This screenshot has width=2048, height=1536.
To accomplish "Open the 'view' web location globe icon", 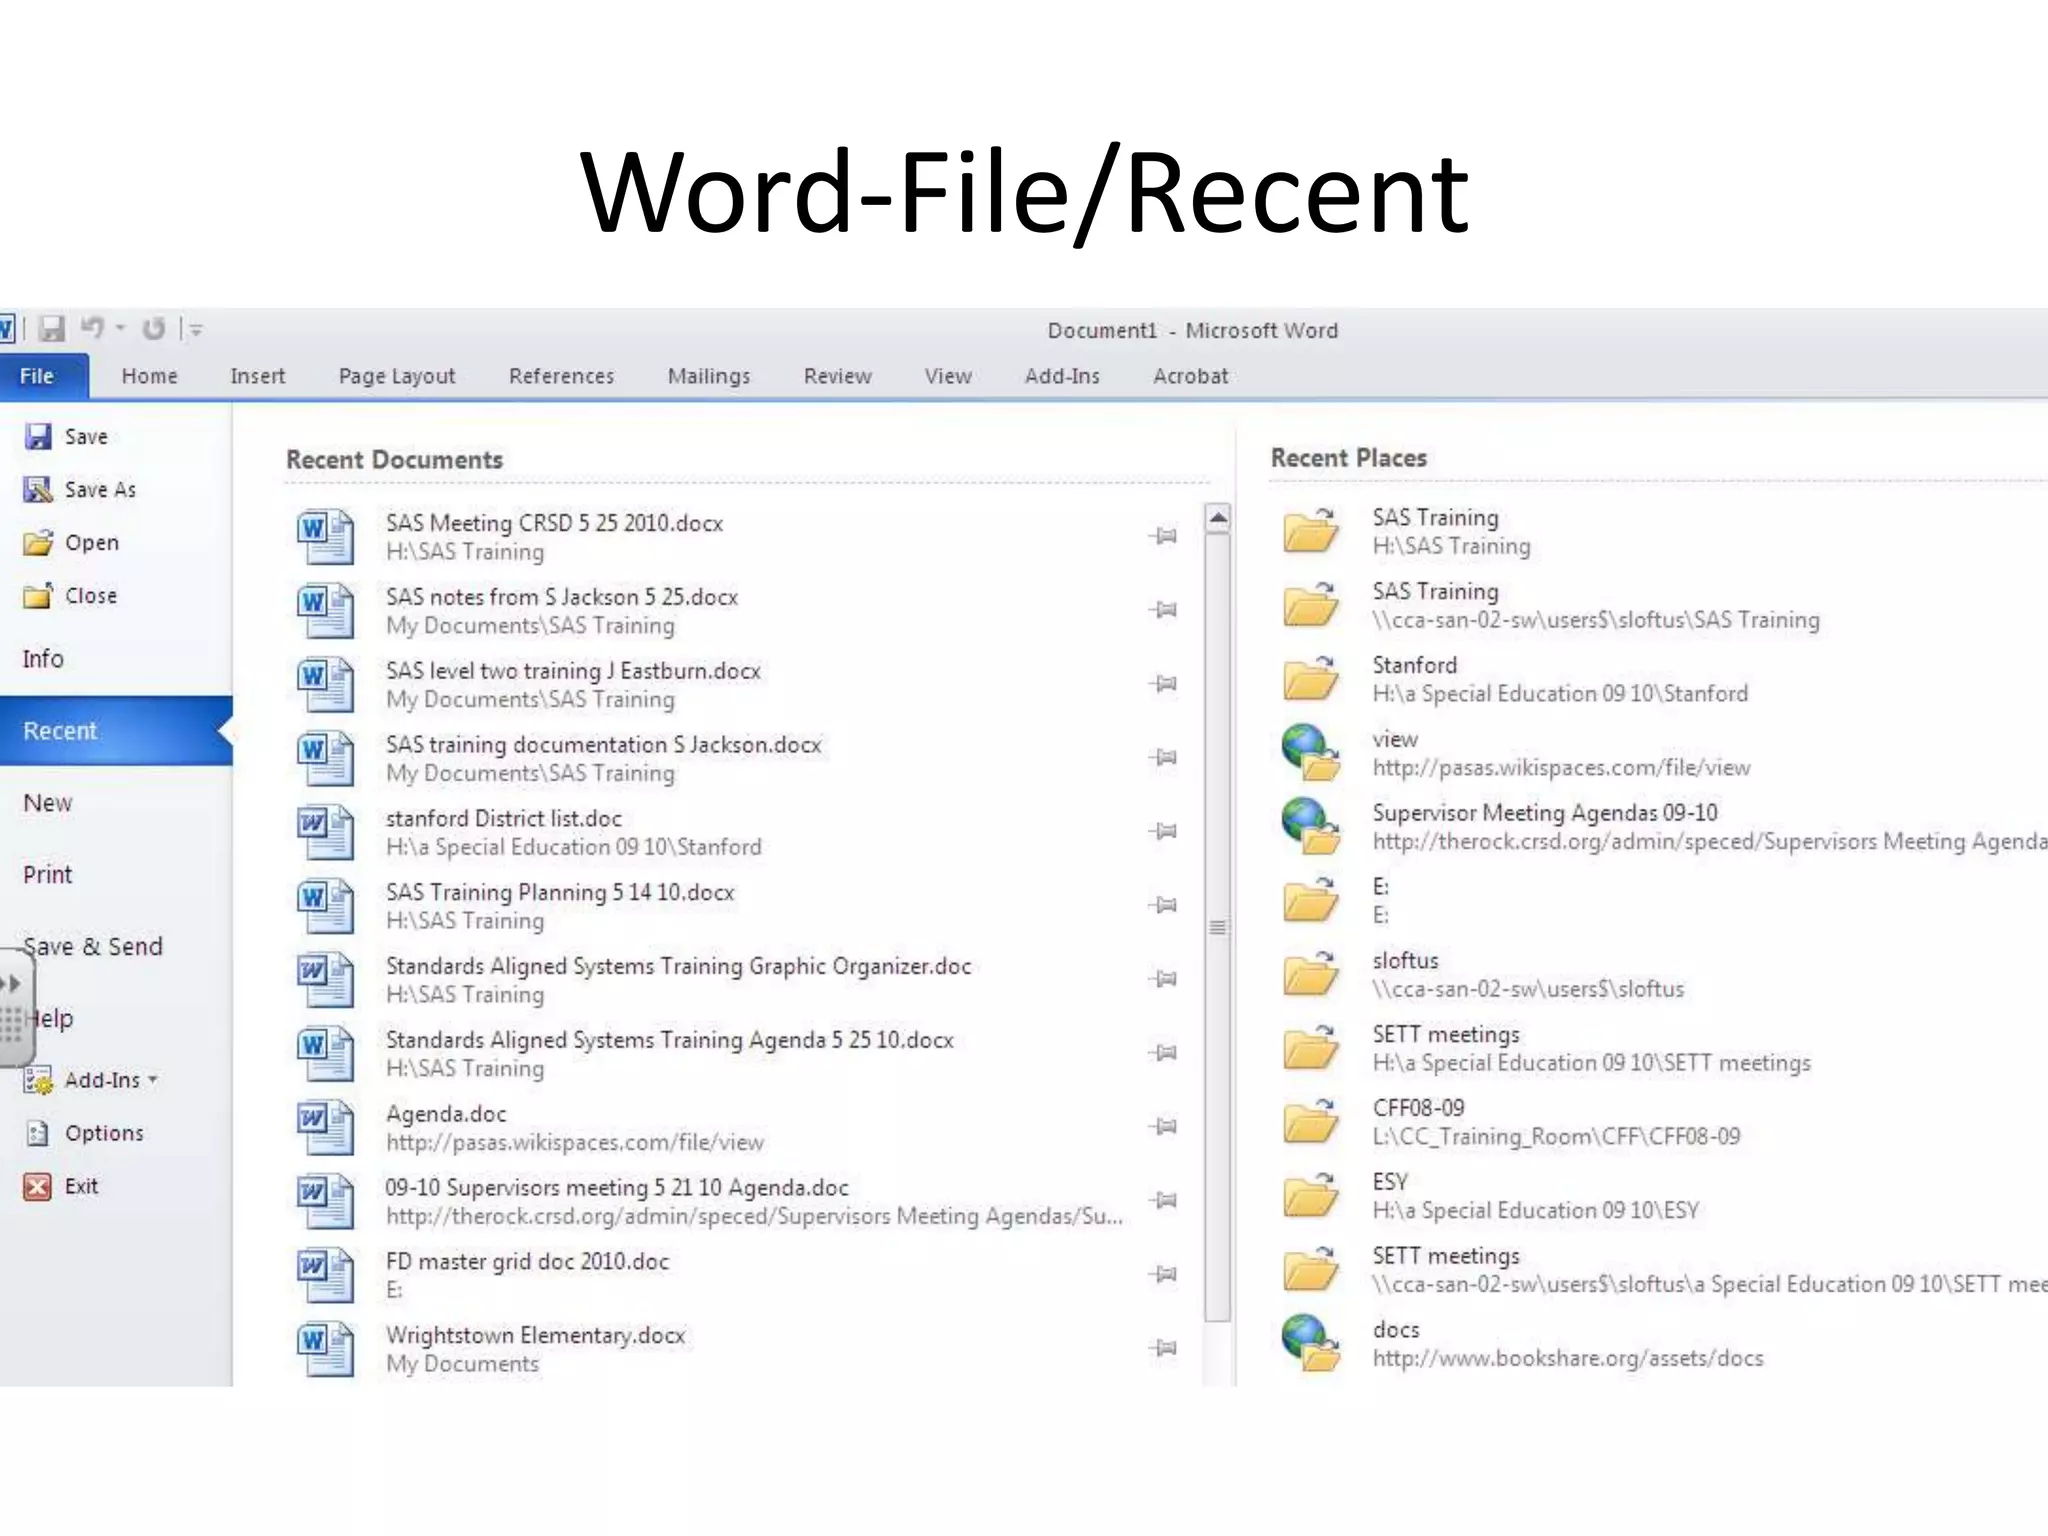I will (x=1311, y=753).
